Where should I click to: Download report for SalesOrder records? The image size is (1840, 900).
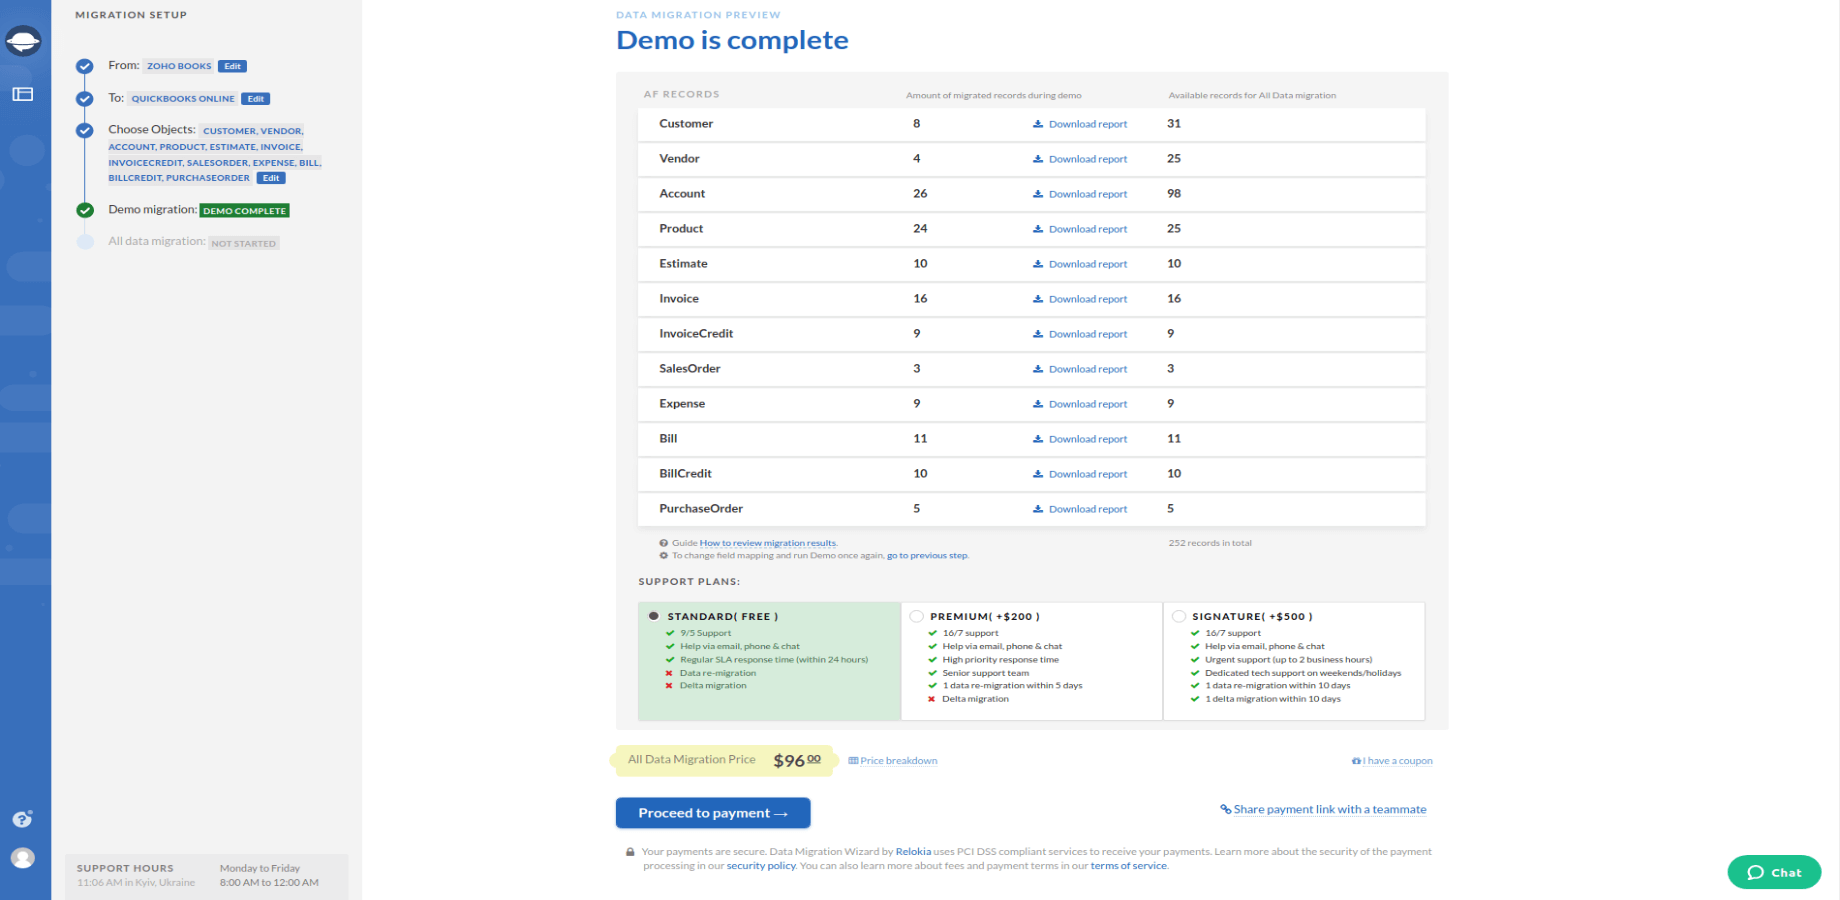click(1088, 369)
